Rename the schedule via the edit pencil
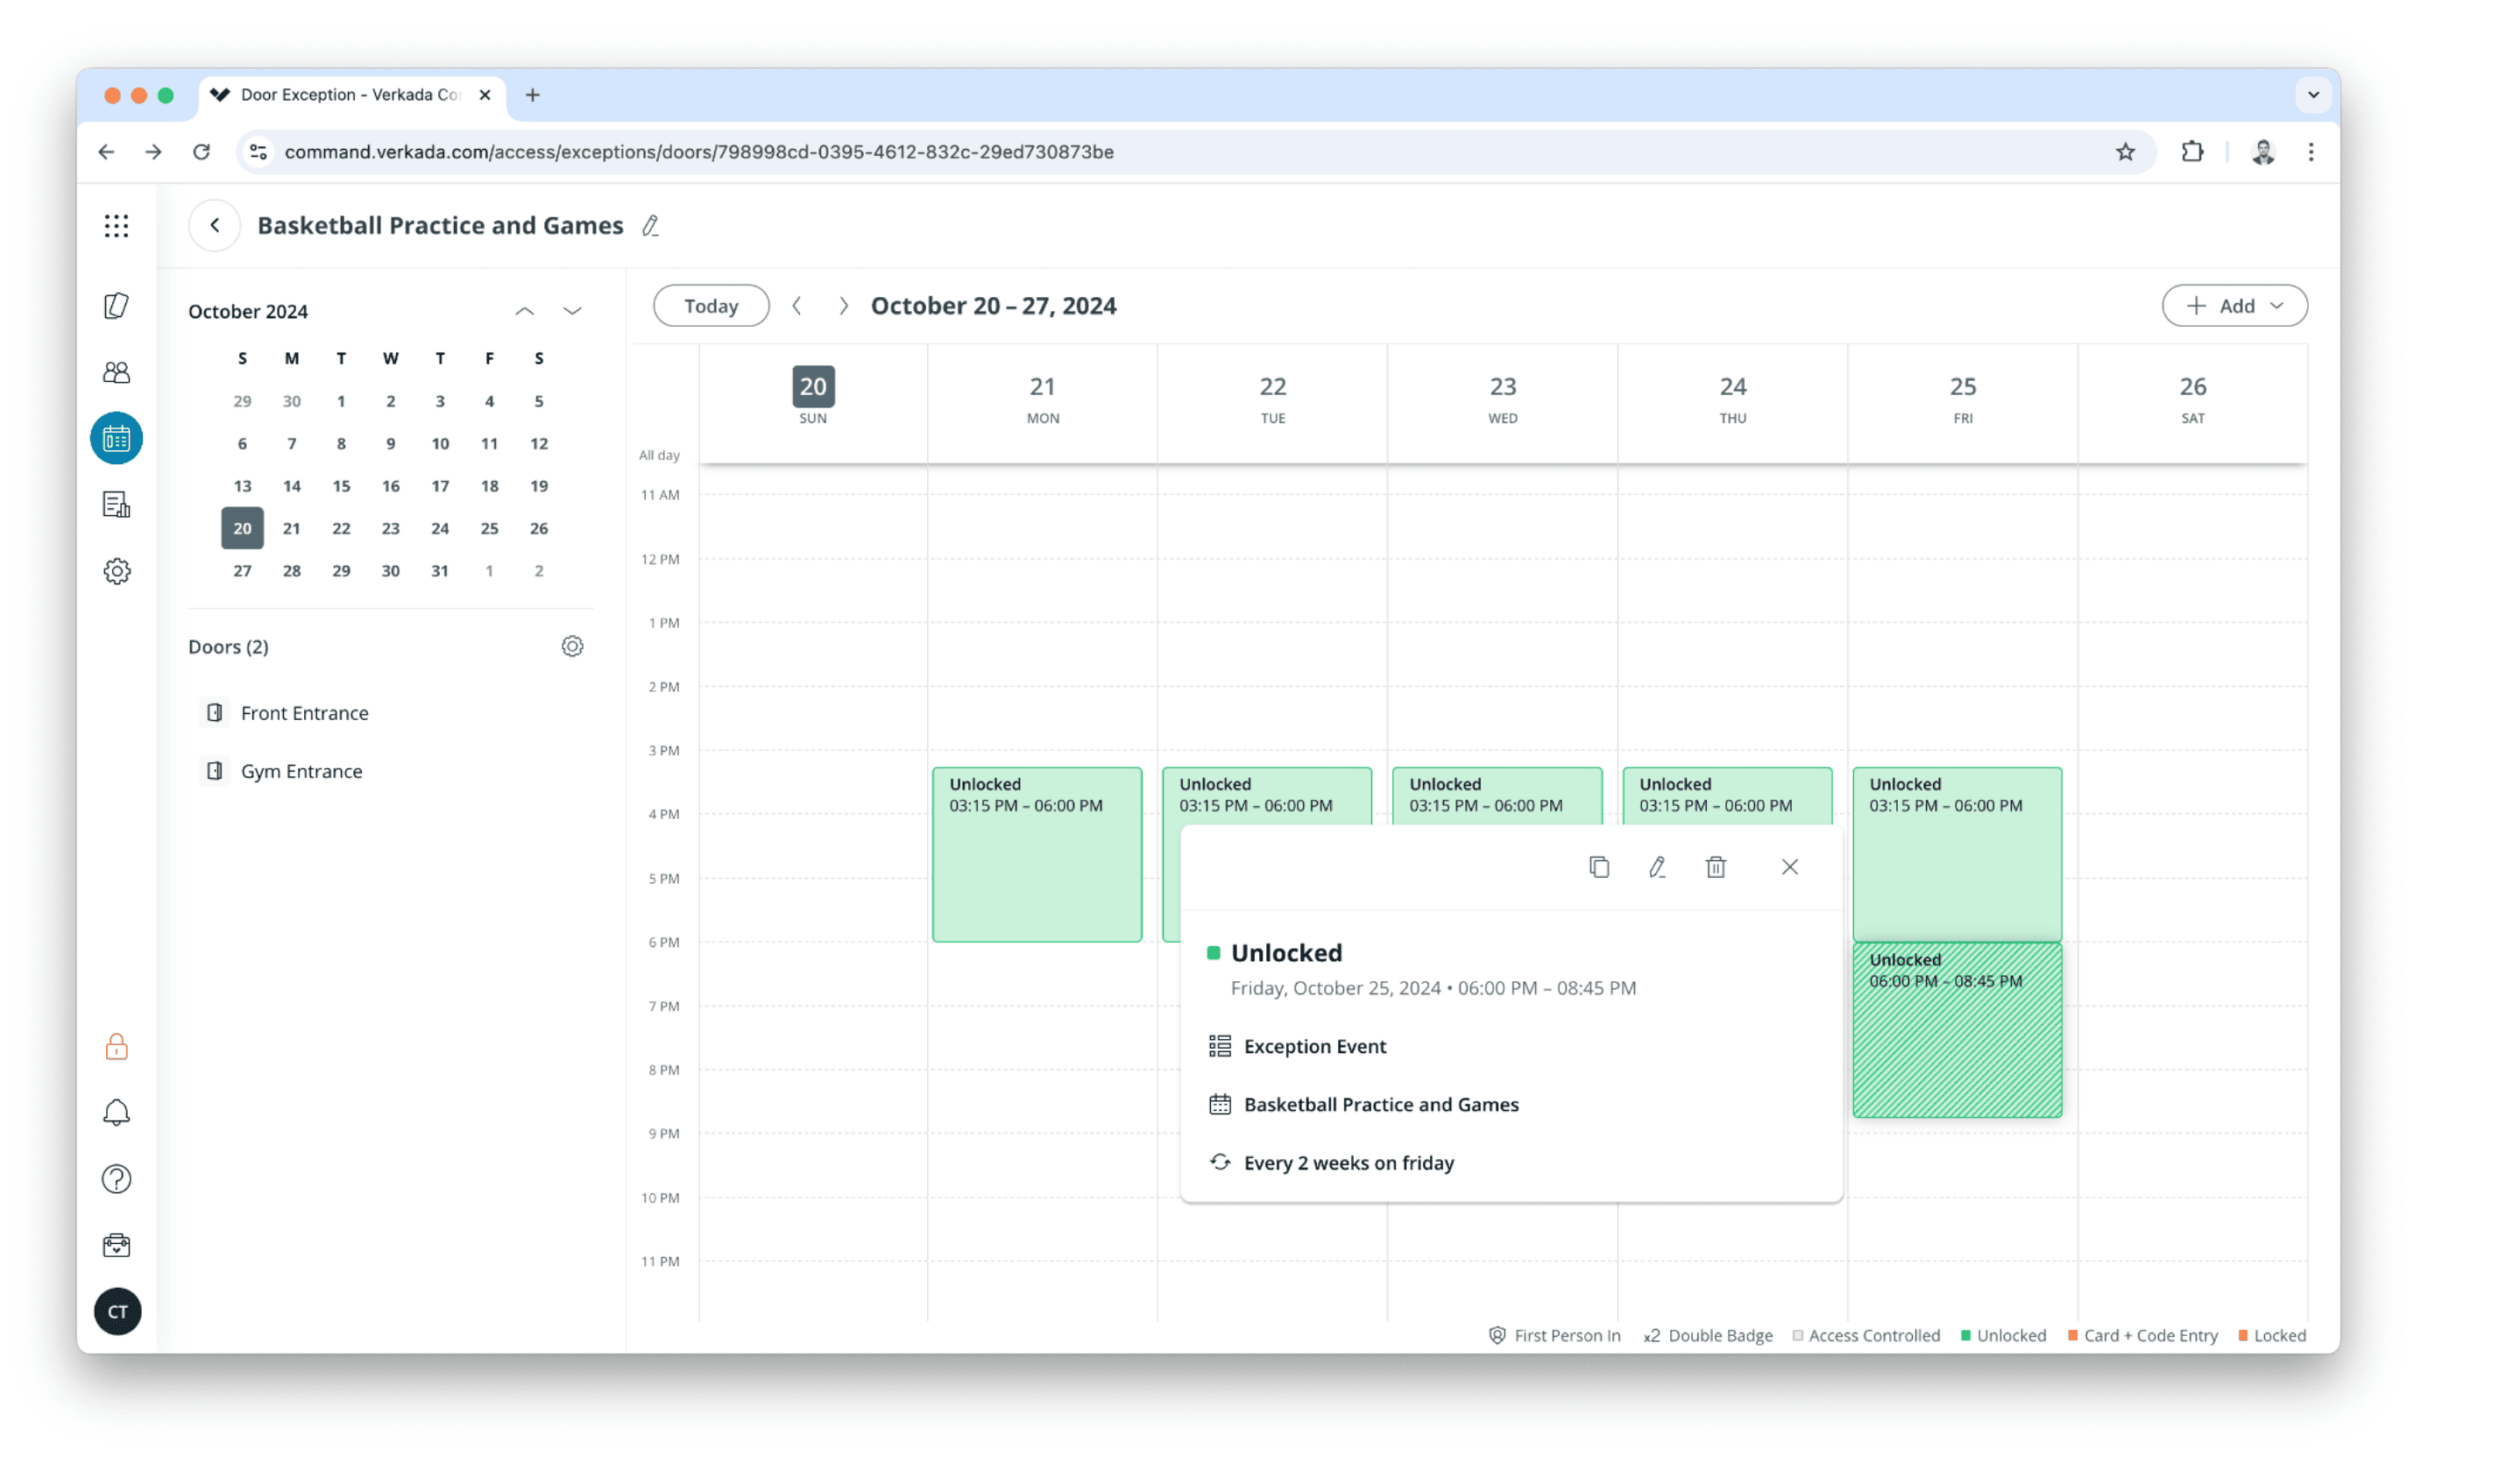Screen dimensions: 2520x1477 click(651, 226)
